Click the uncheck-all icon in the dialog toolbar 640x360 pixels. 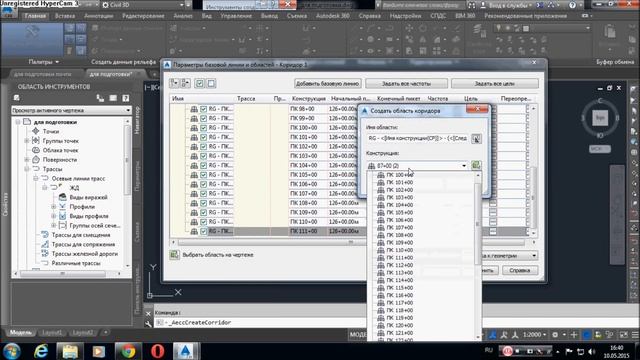point(211,83)
